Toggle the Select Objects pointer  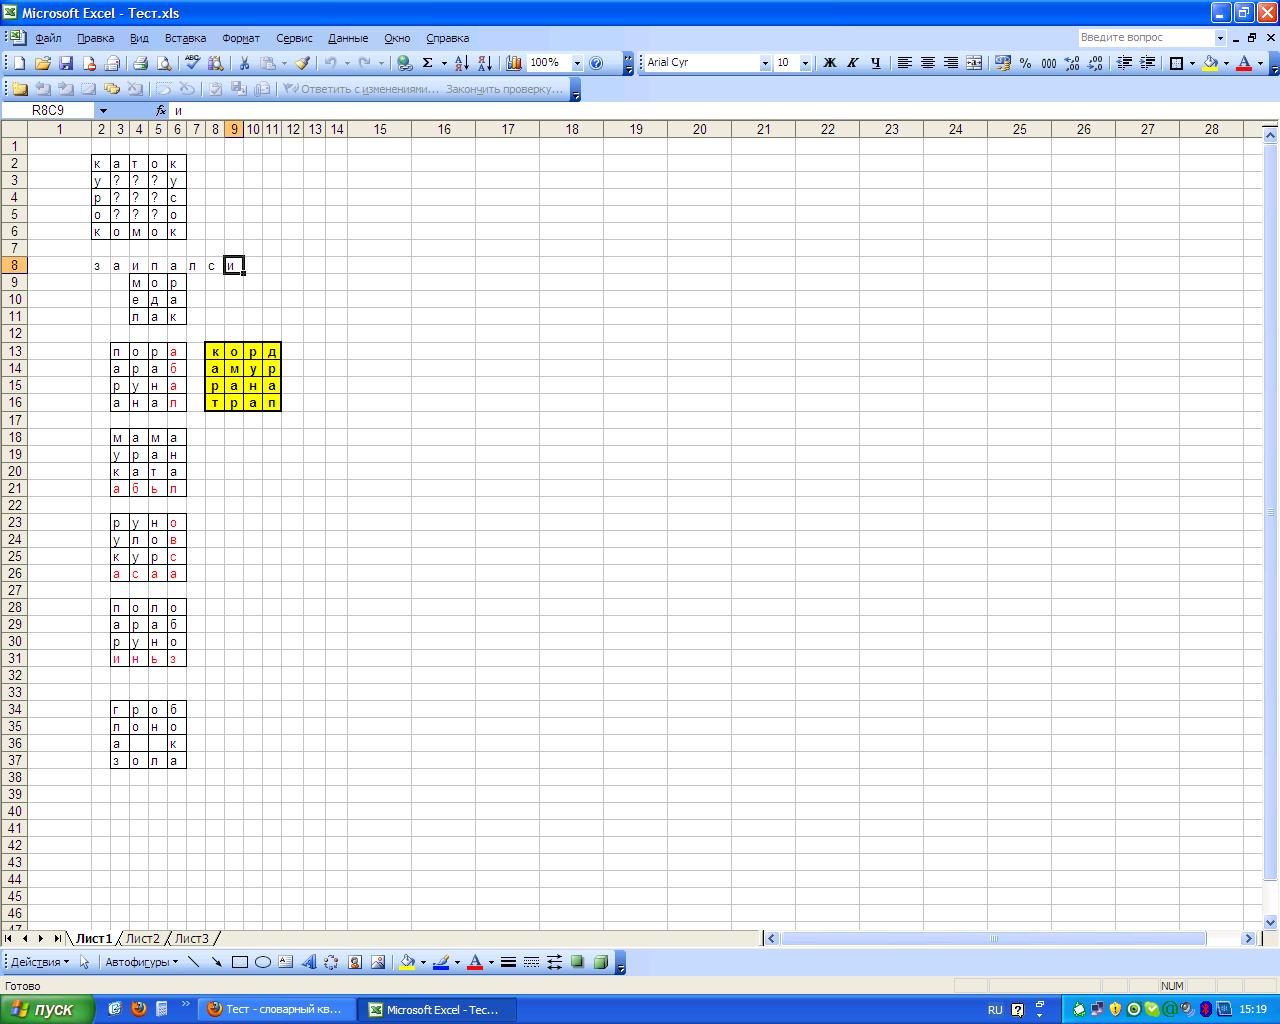[85, 962]
